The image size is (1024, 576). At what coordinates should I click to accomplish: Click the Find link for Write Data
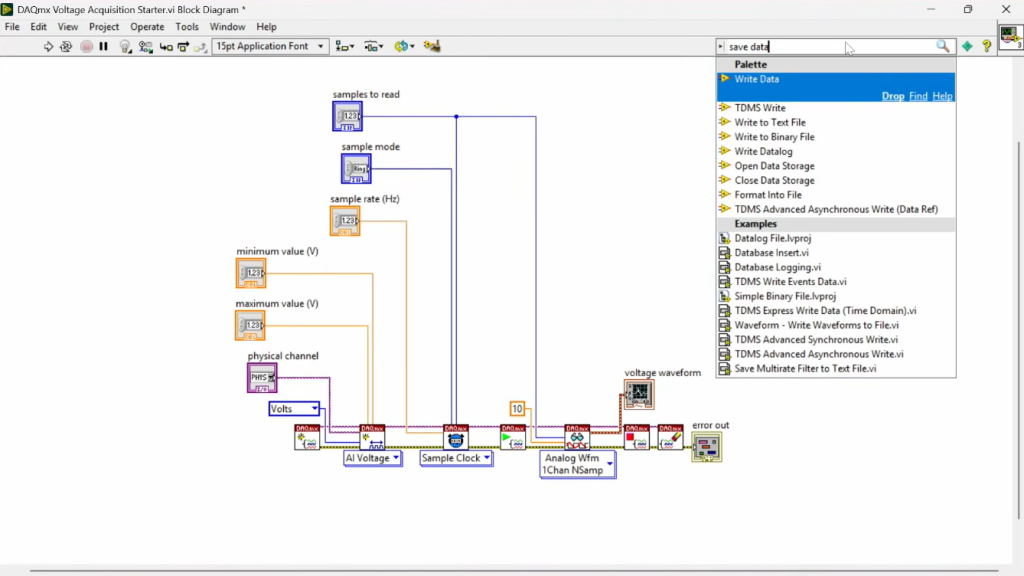[x=918, y=96]
